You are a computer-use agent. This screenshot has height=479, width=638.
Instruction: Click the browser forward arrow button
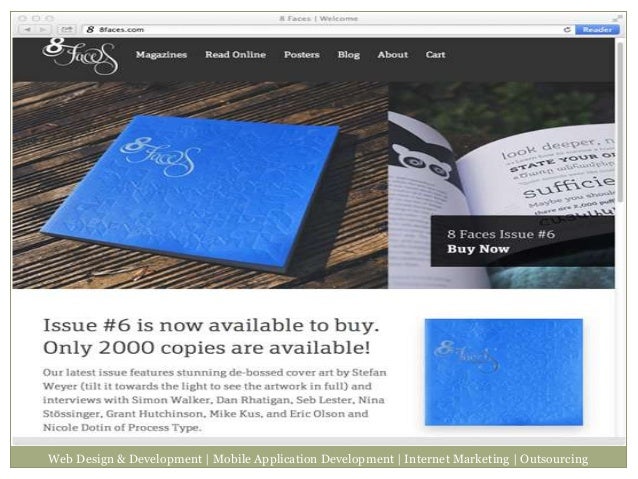click(x=43, y=30)
